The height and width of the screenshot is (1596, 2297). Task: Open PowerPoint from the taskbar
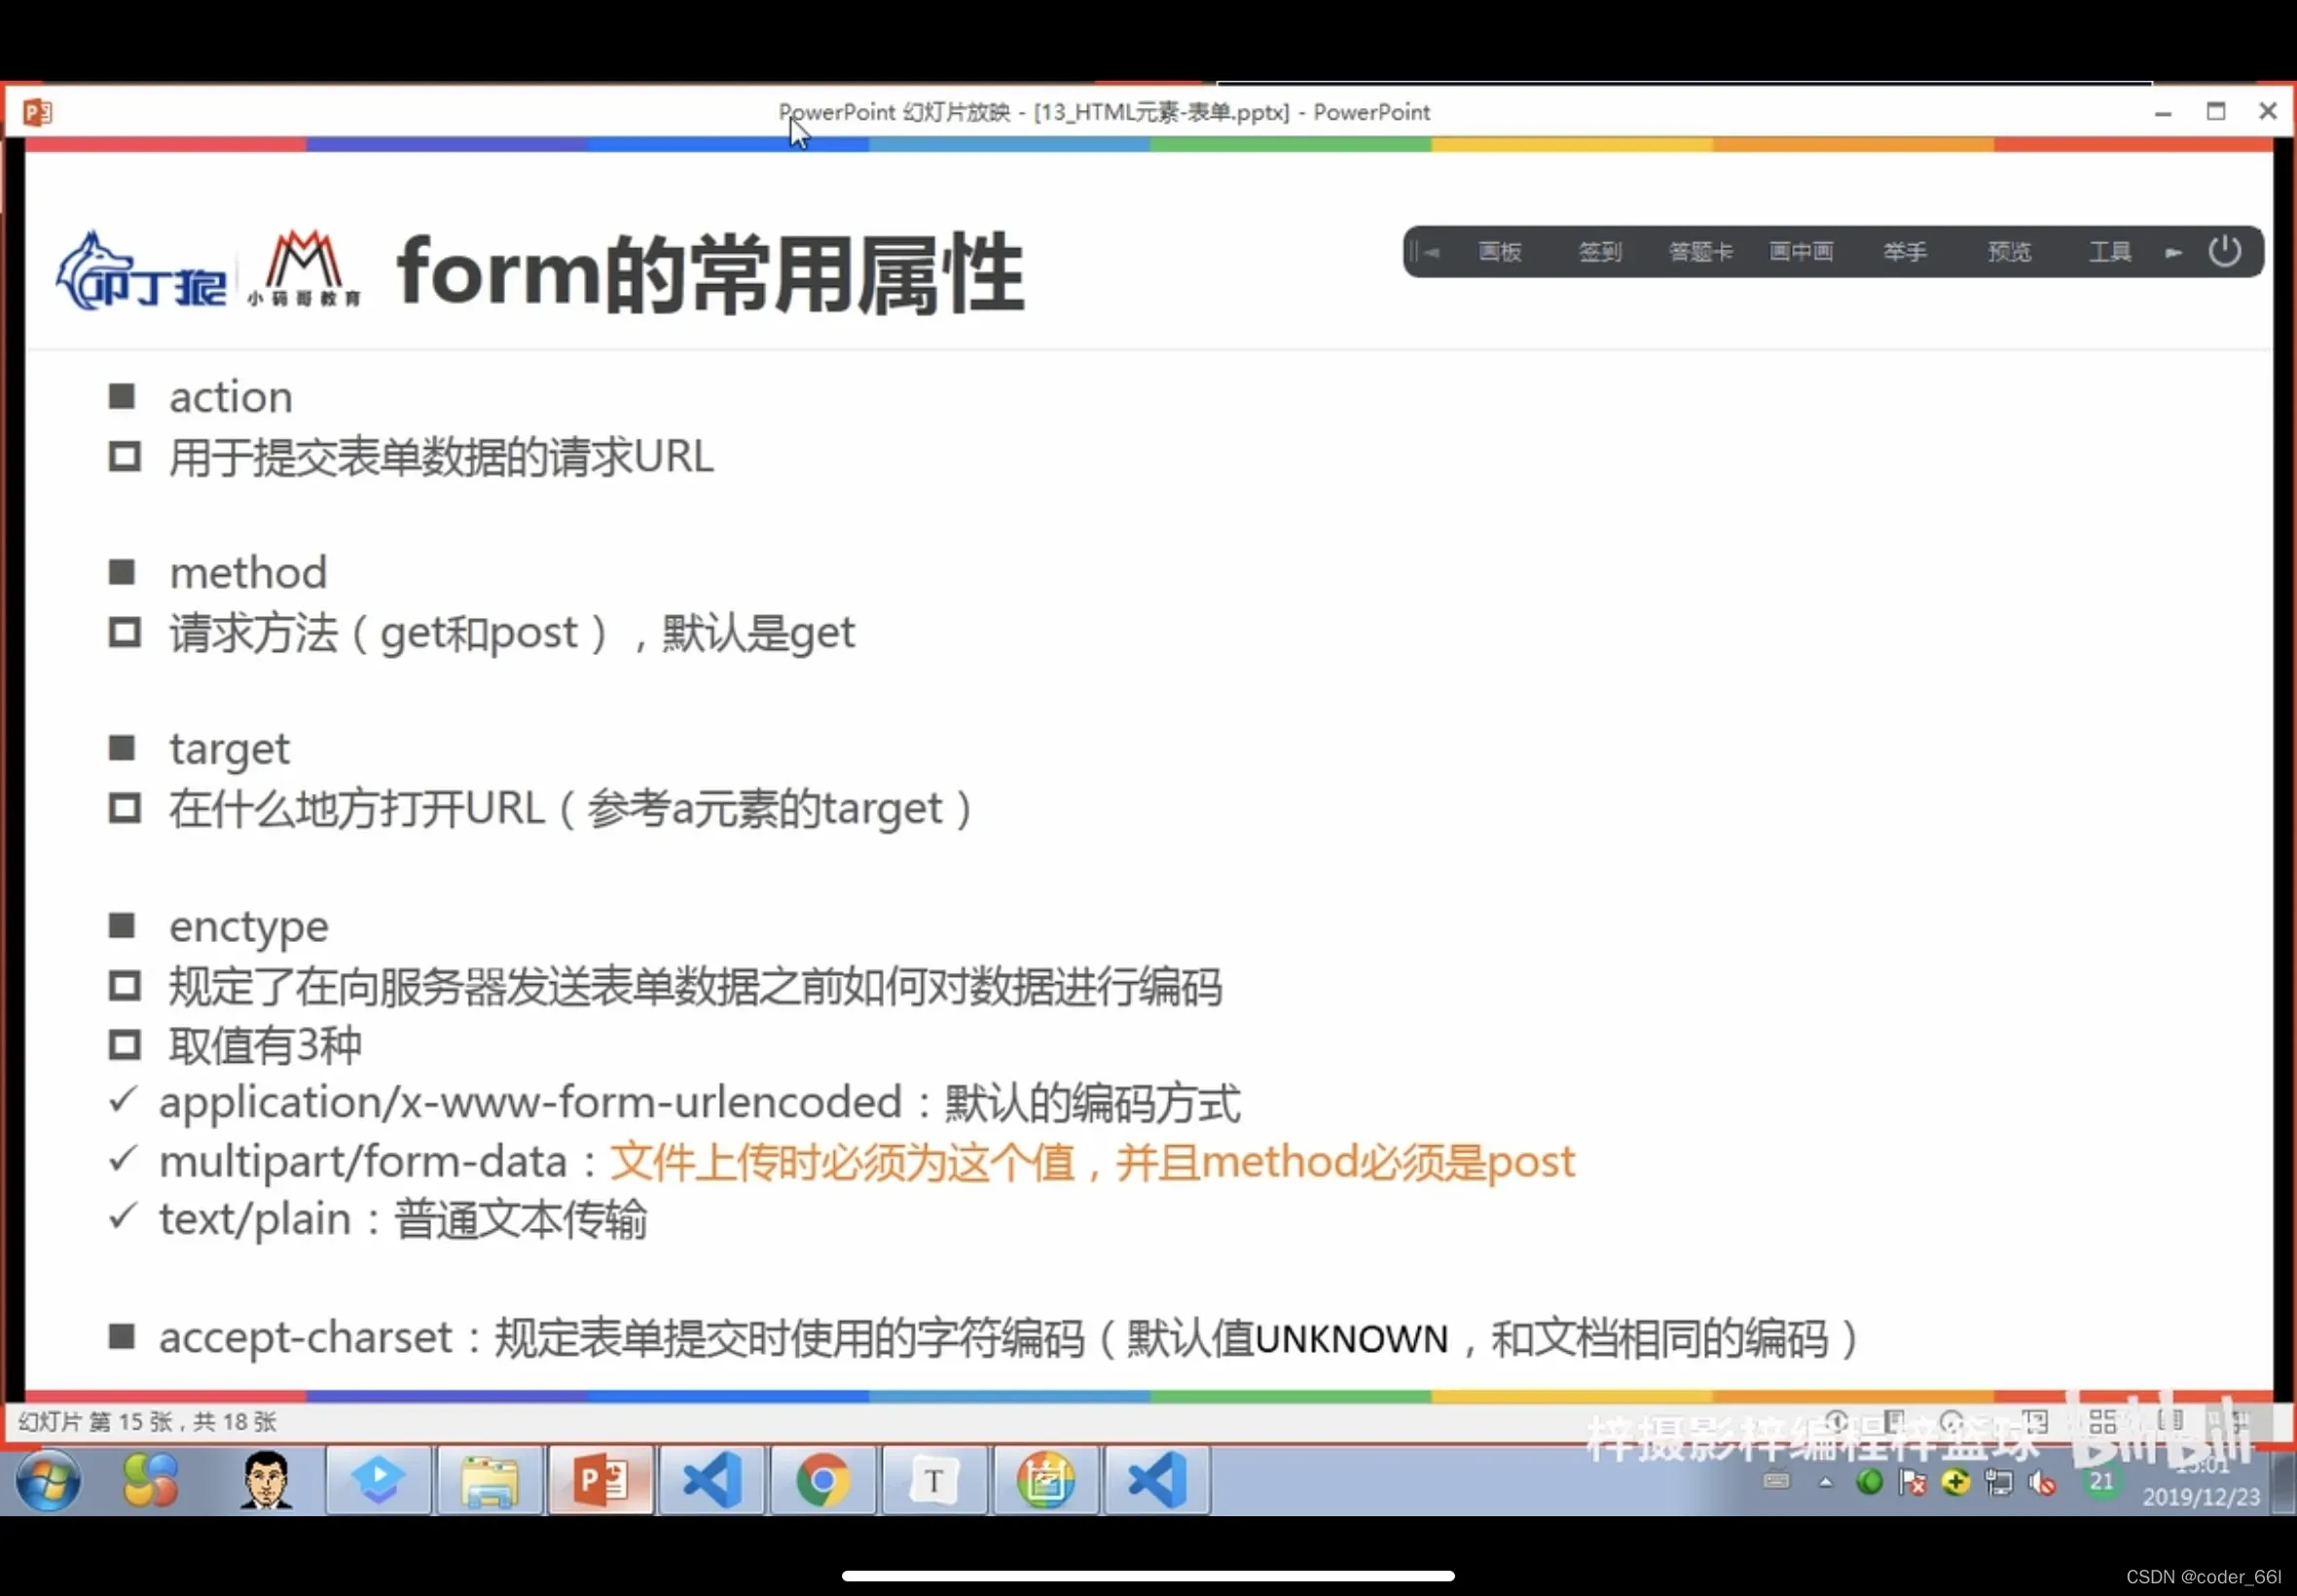600,1480
